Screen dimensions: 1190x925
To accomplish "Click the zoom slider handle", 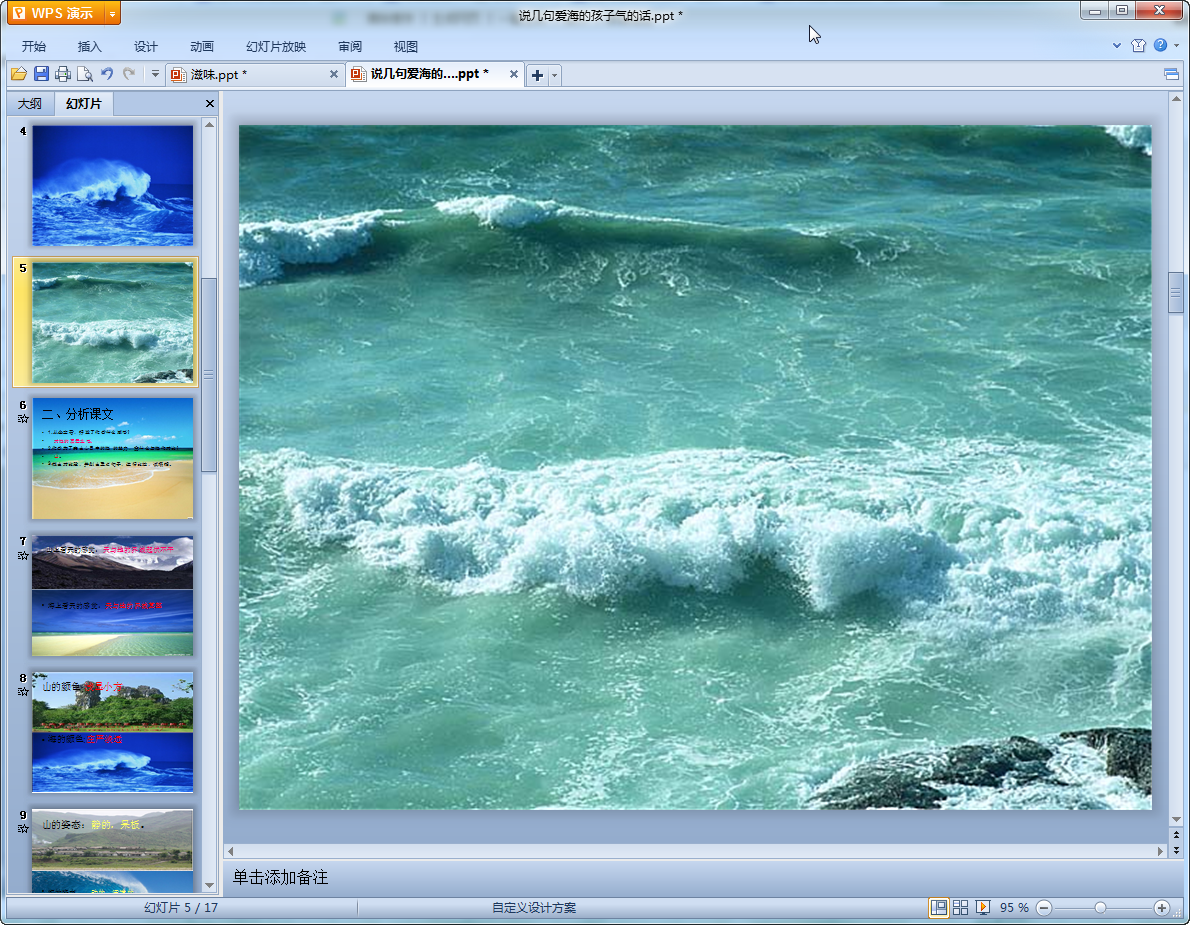I will [1100, 907].
